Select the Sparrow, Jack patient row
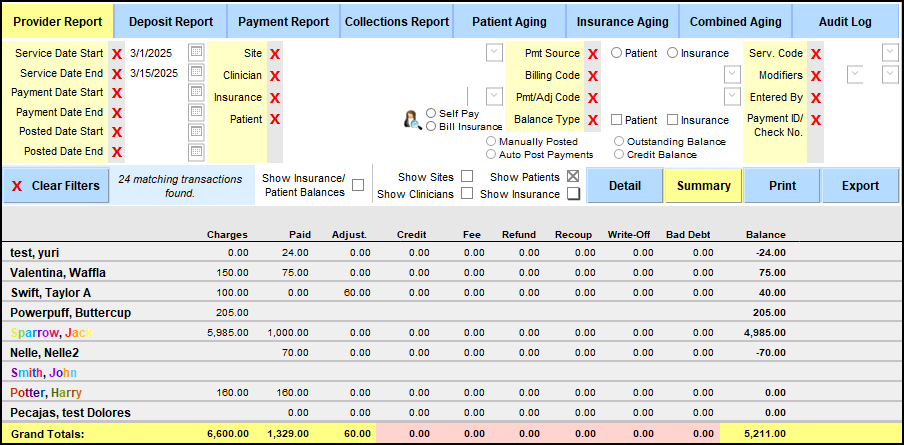This screenshot has width=904, height=445. pos(452,333)
